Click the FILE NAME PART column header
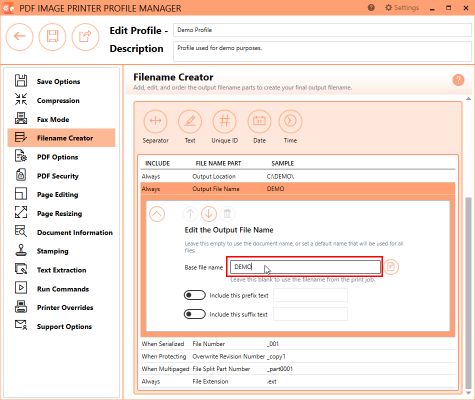475x400 pixels. tap(218, 163)
